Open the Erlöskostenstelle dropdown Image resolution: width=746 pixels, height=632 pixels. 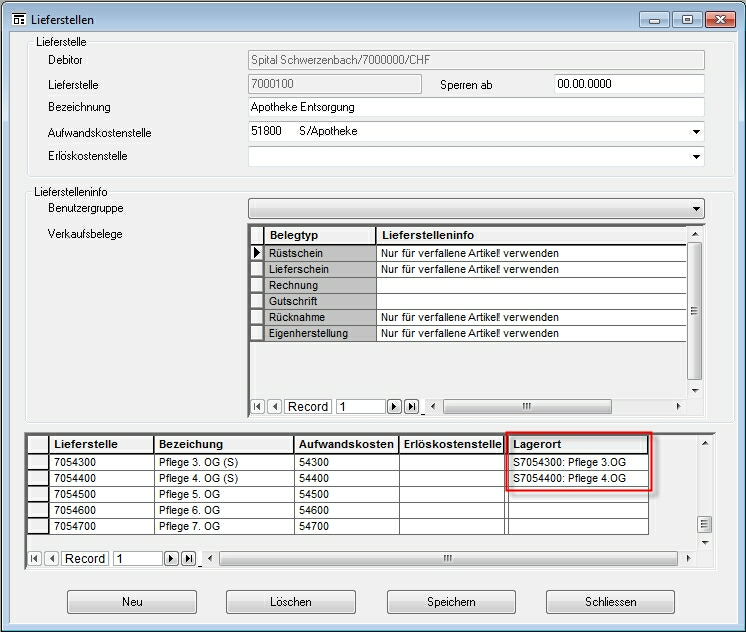pos(695,157)
